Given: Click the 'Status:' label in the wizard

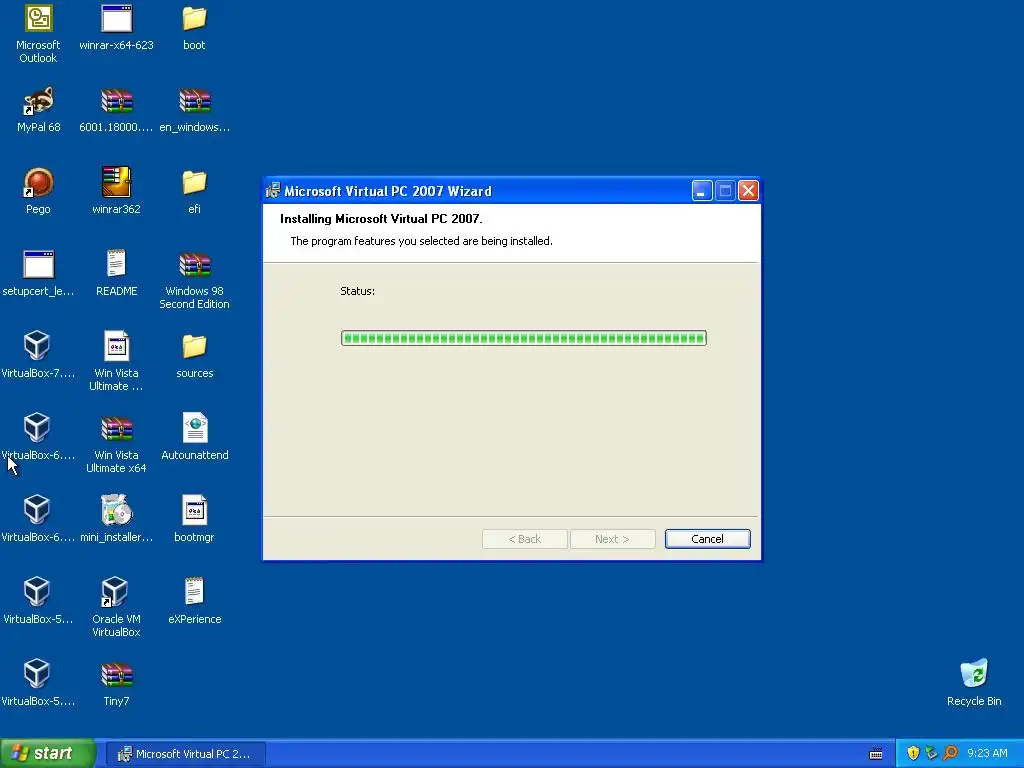Looking at the screenshot, I should pos(357,291).
